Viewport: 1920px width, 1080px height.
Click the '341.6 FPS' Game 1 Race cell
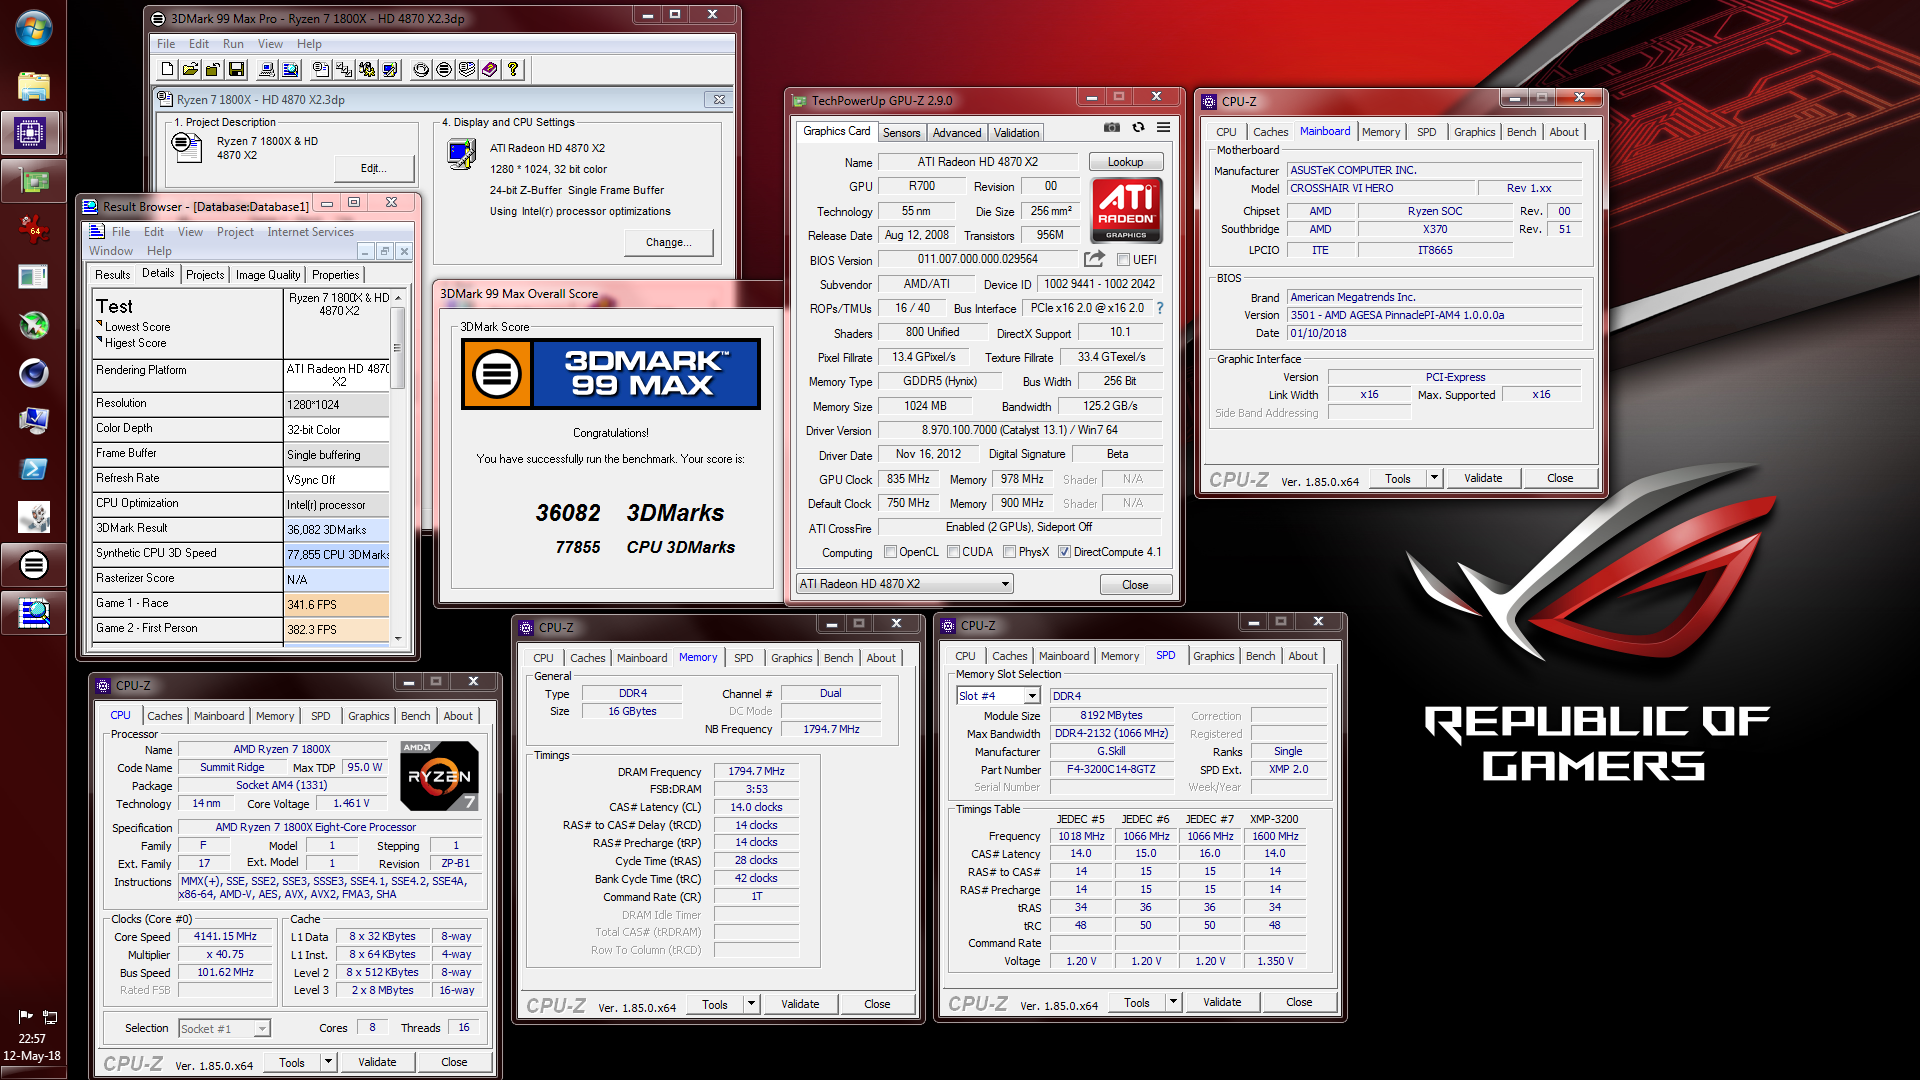pyautogui.click(x=336, y=605)
